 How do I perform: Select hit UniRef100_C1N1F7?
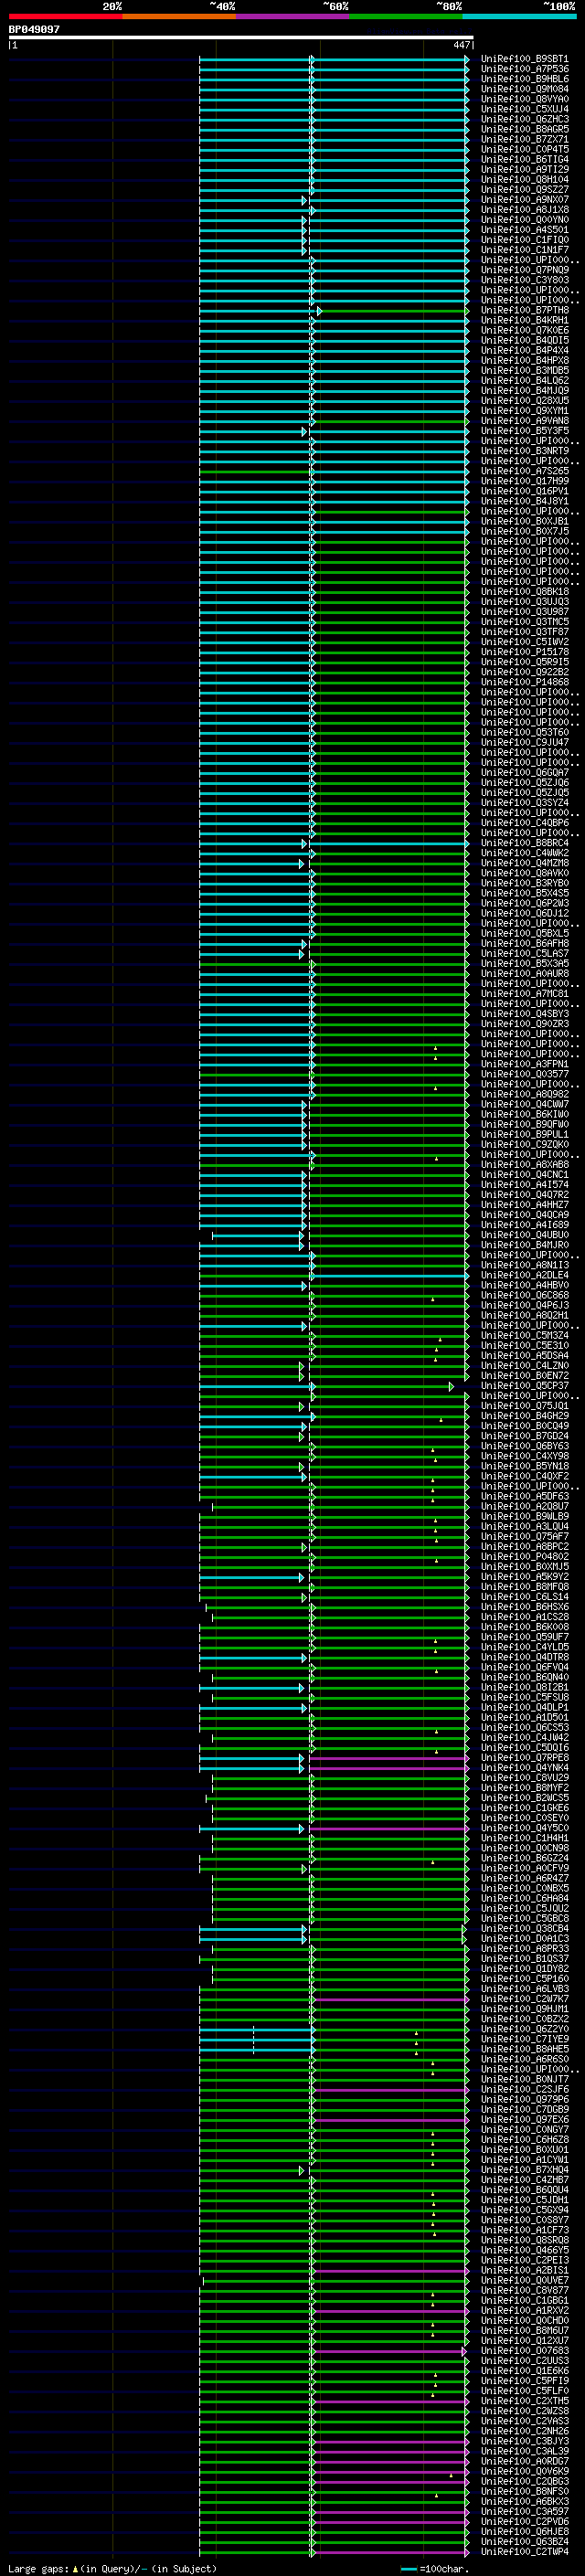(x=525, y=250)
